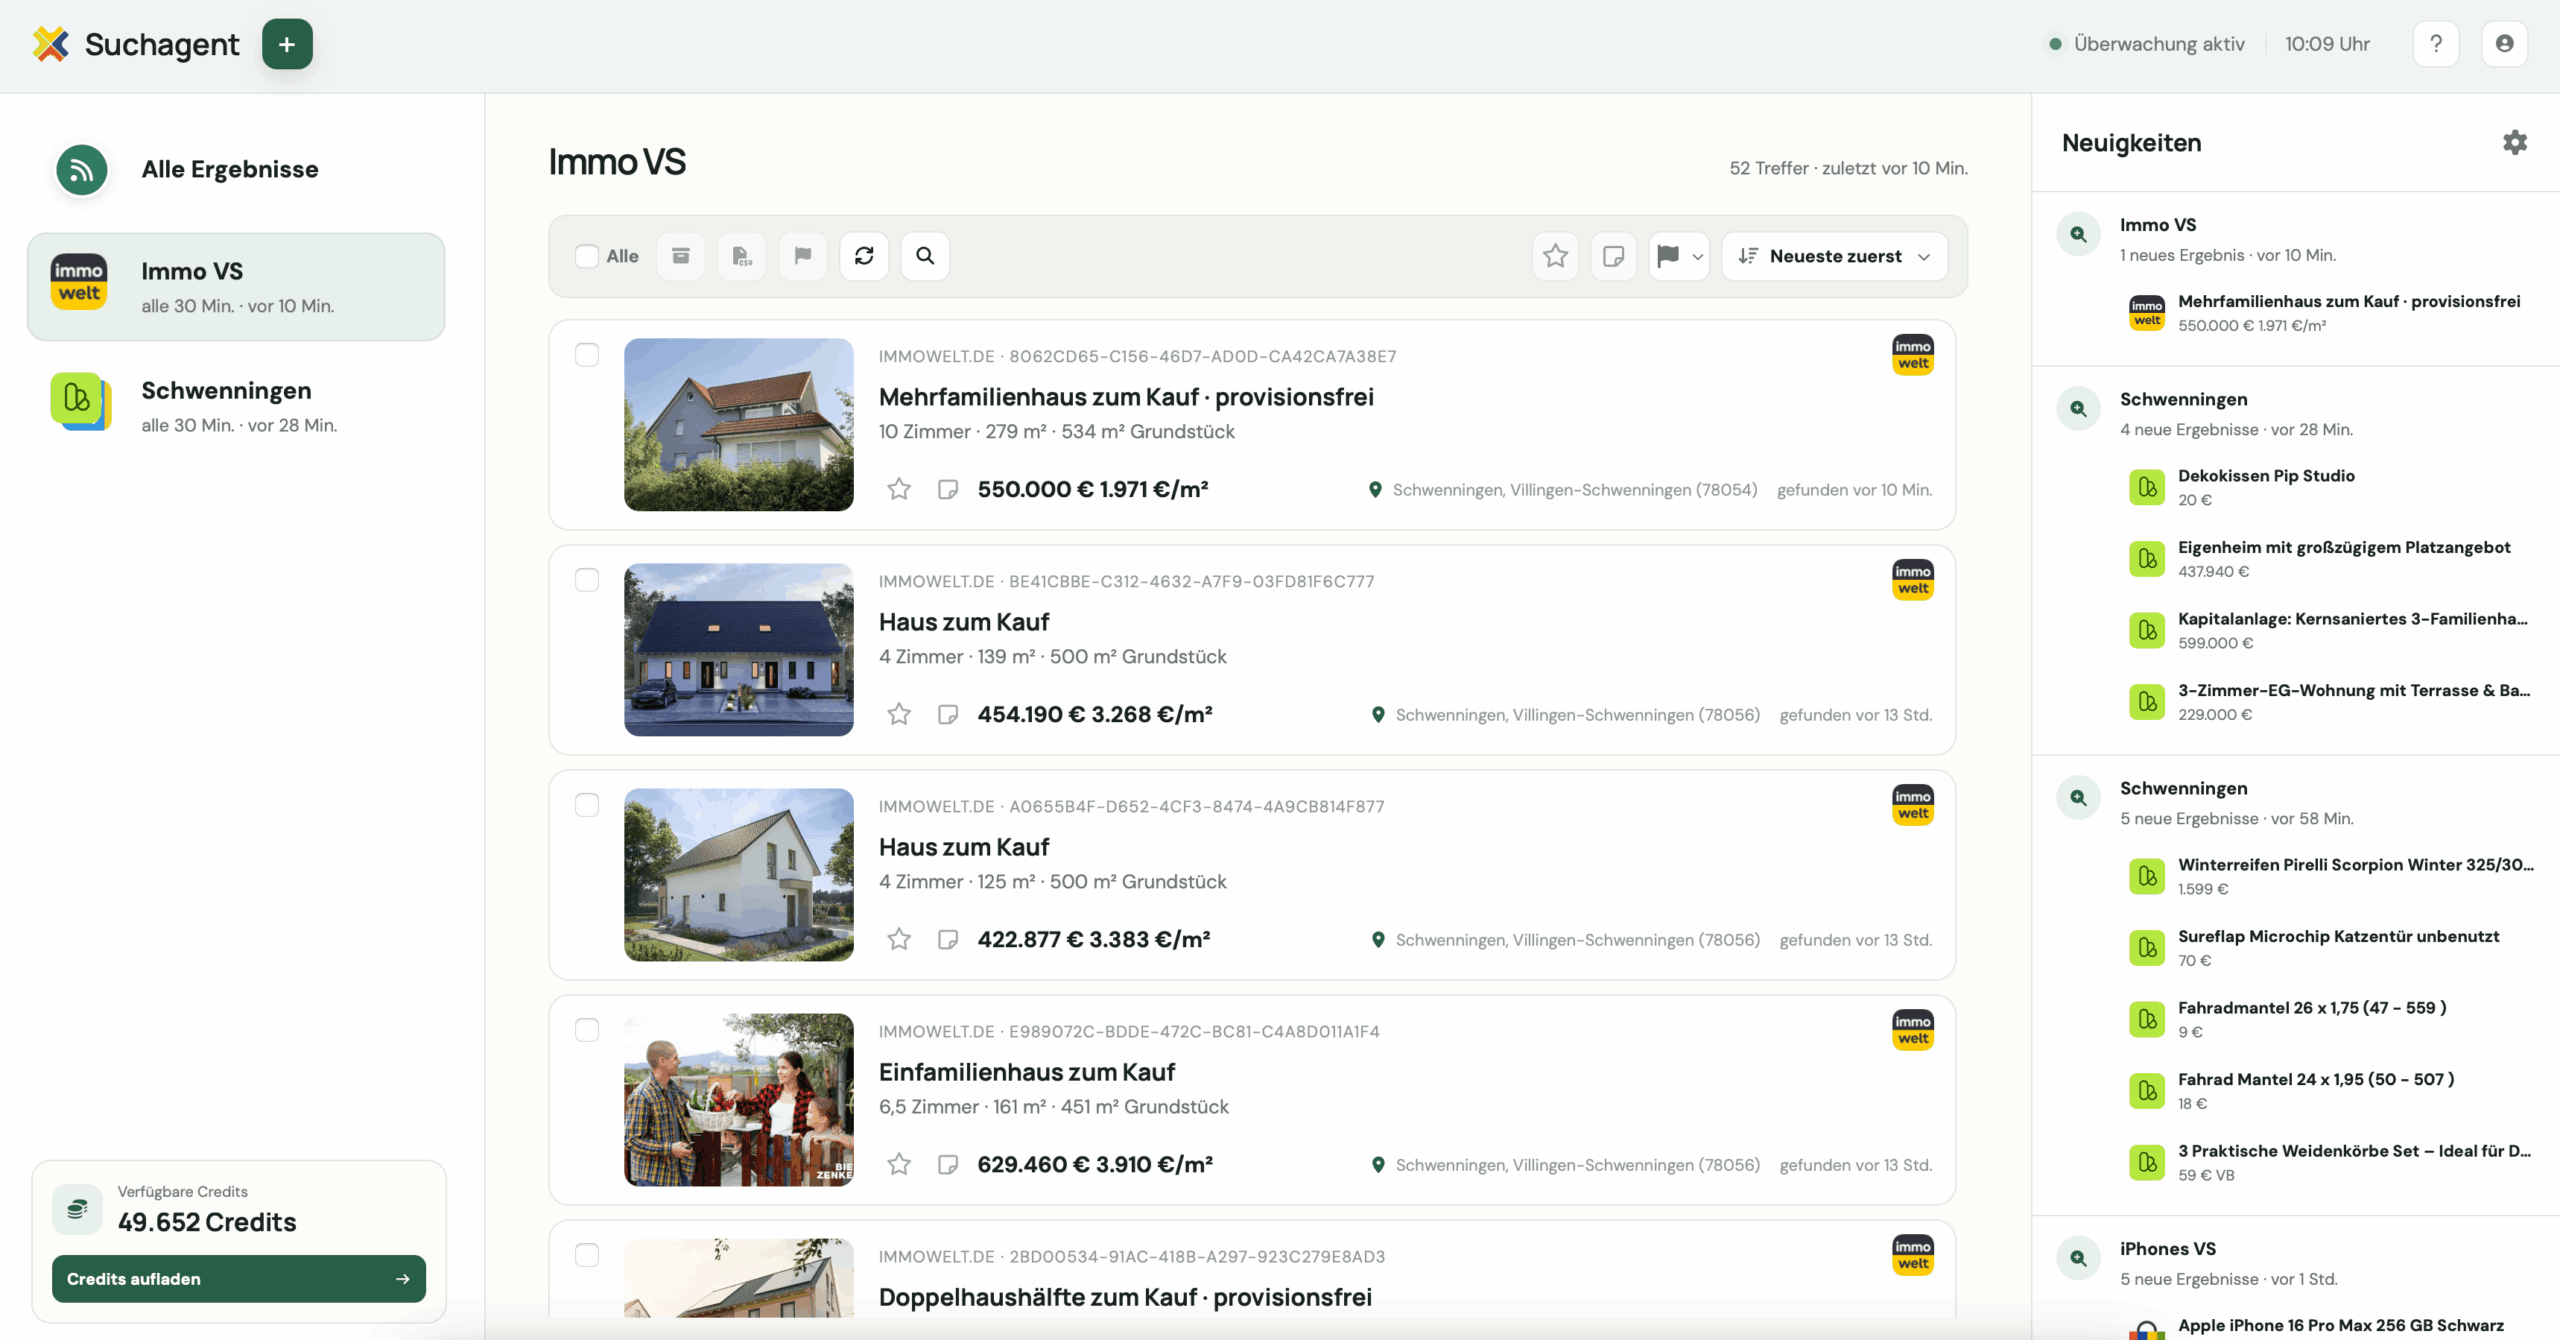This screenshot has width=2560, height=1340.
Task: Open 3 Praktische Weidenkörbe Set news item
Action: click(x=2330, y=1162)
